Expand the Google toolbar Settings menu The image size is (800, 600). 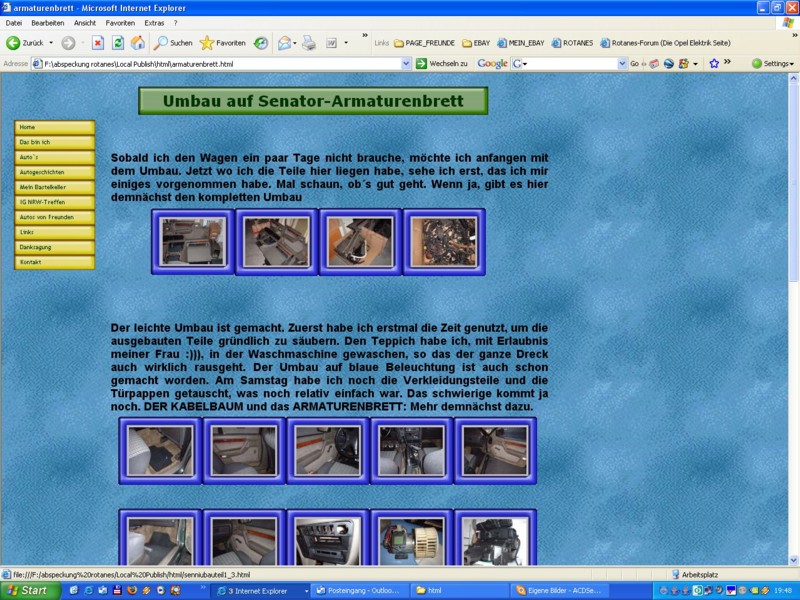pos(775,63)
